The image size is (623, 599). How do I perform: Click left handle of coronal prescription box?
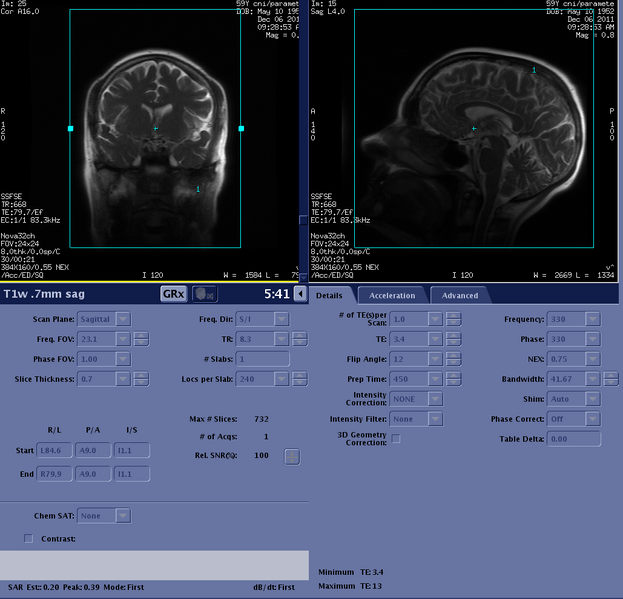(x=71, y=128)
